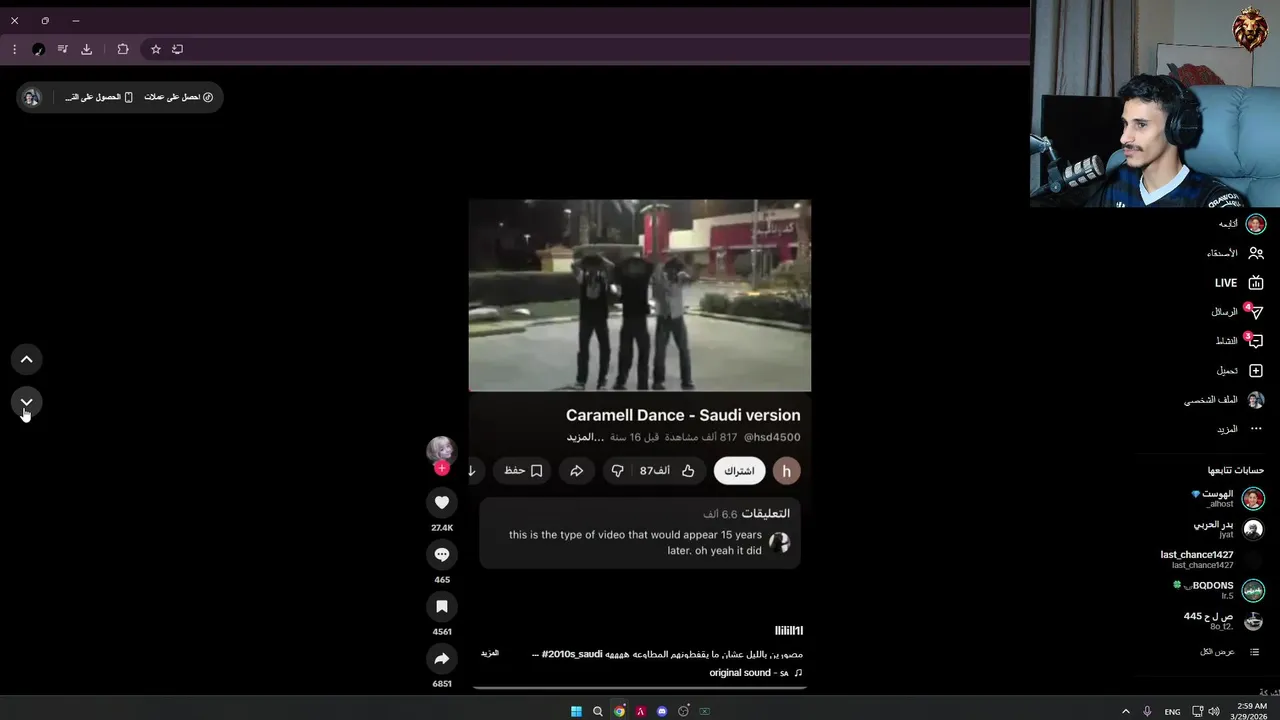Open the media controls playlist icon

[x=62, y=49]
